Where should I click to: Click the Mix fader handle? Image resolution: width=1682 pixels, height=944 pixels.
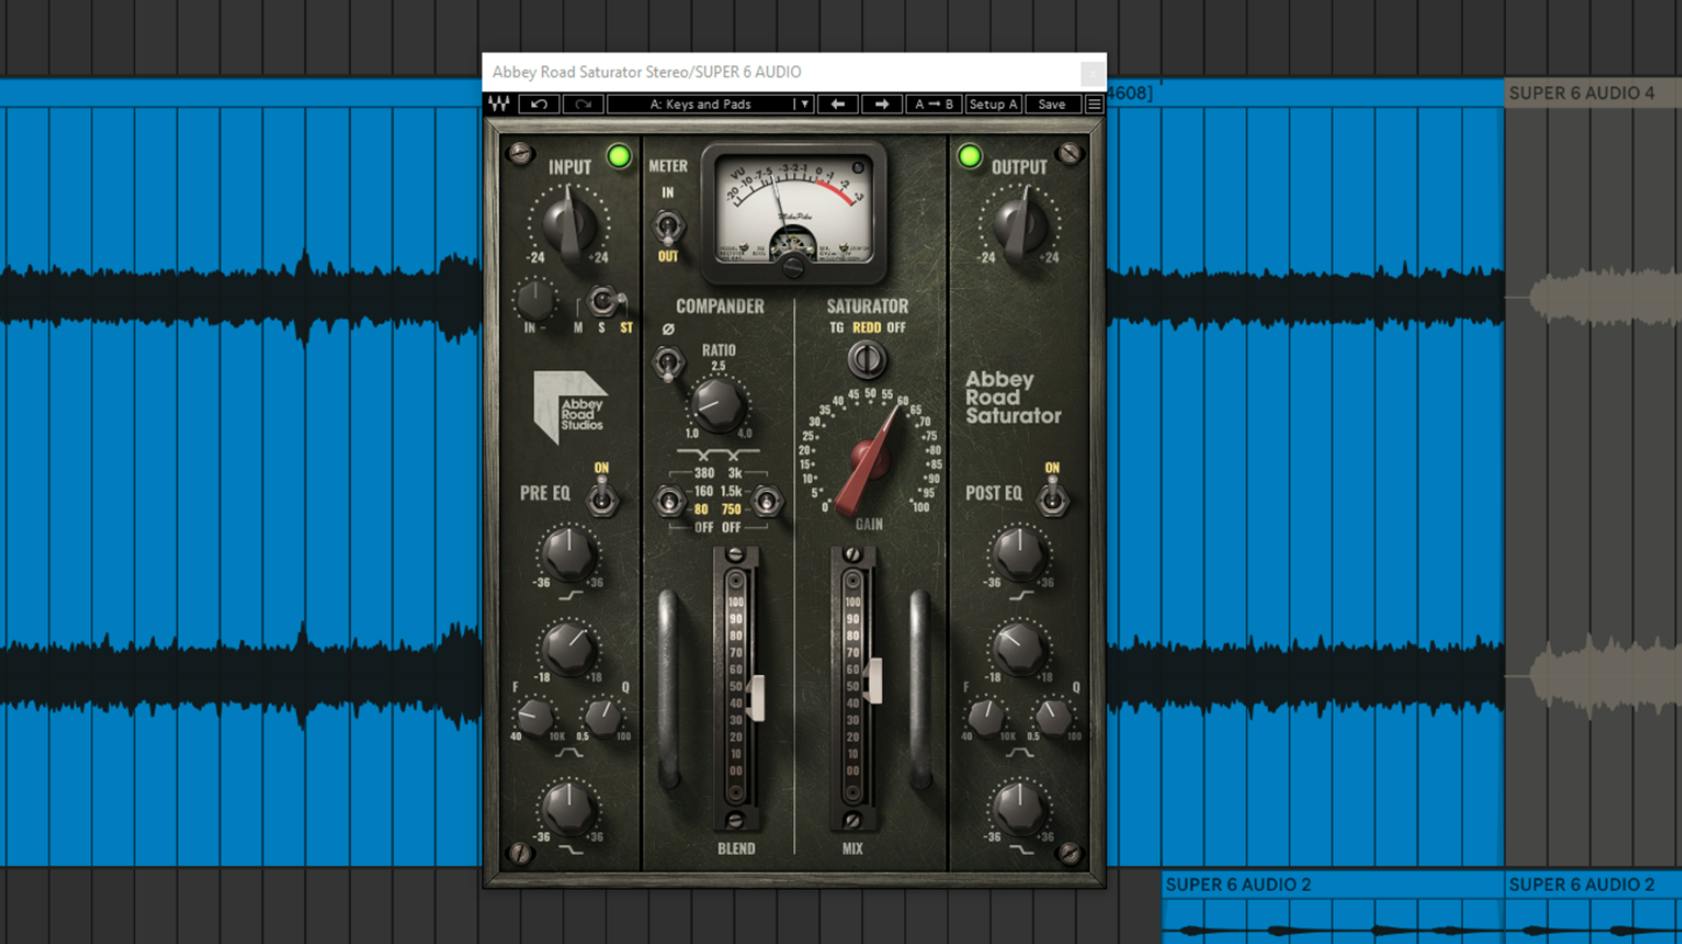coord(873,680)
